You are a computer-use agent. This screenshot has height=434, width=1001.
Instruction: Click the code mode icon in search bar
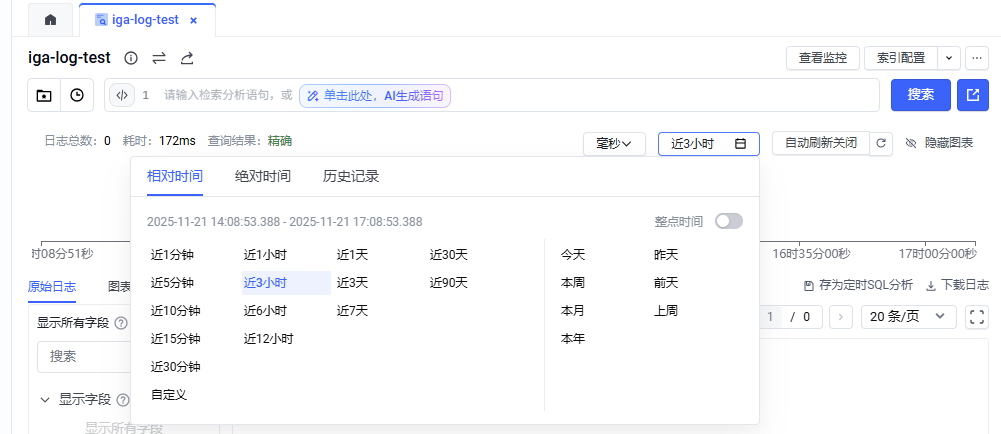(121, 95)
